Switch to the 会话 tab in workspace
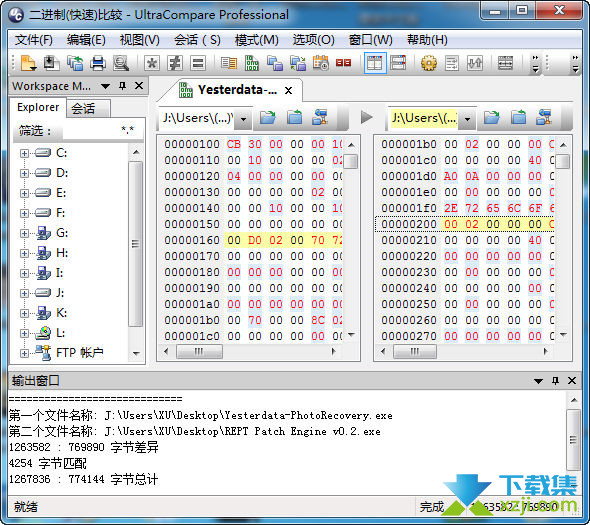Screen dimensions: 590x525 (88, 109)
